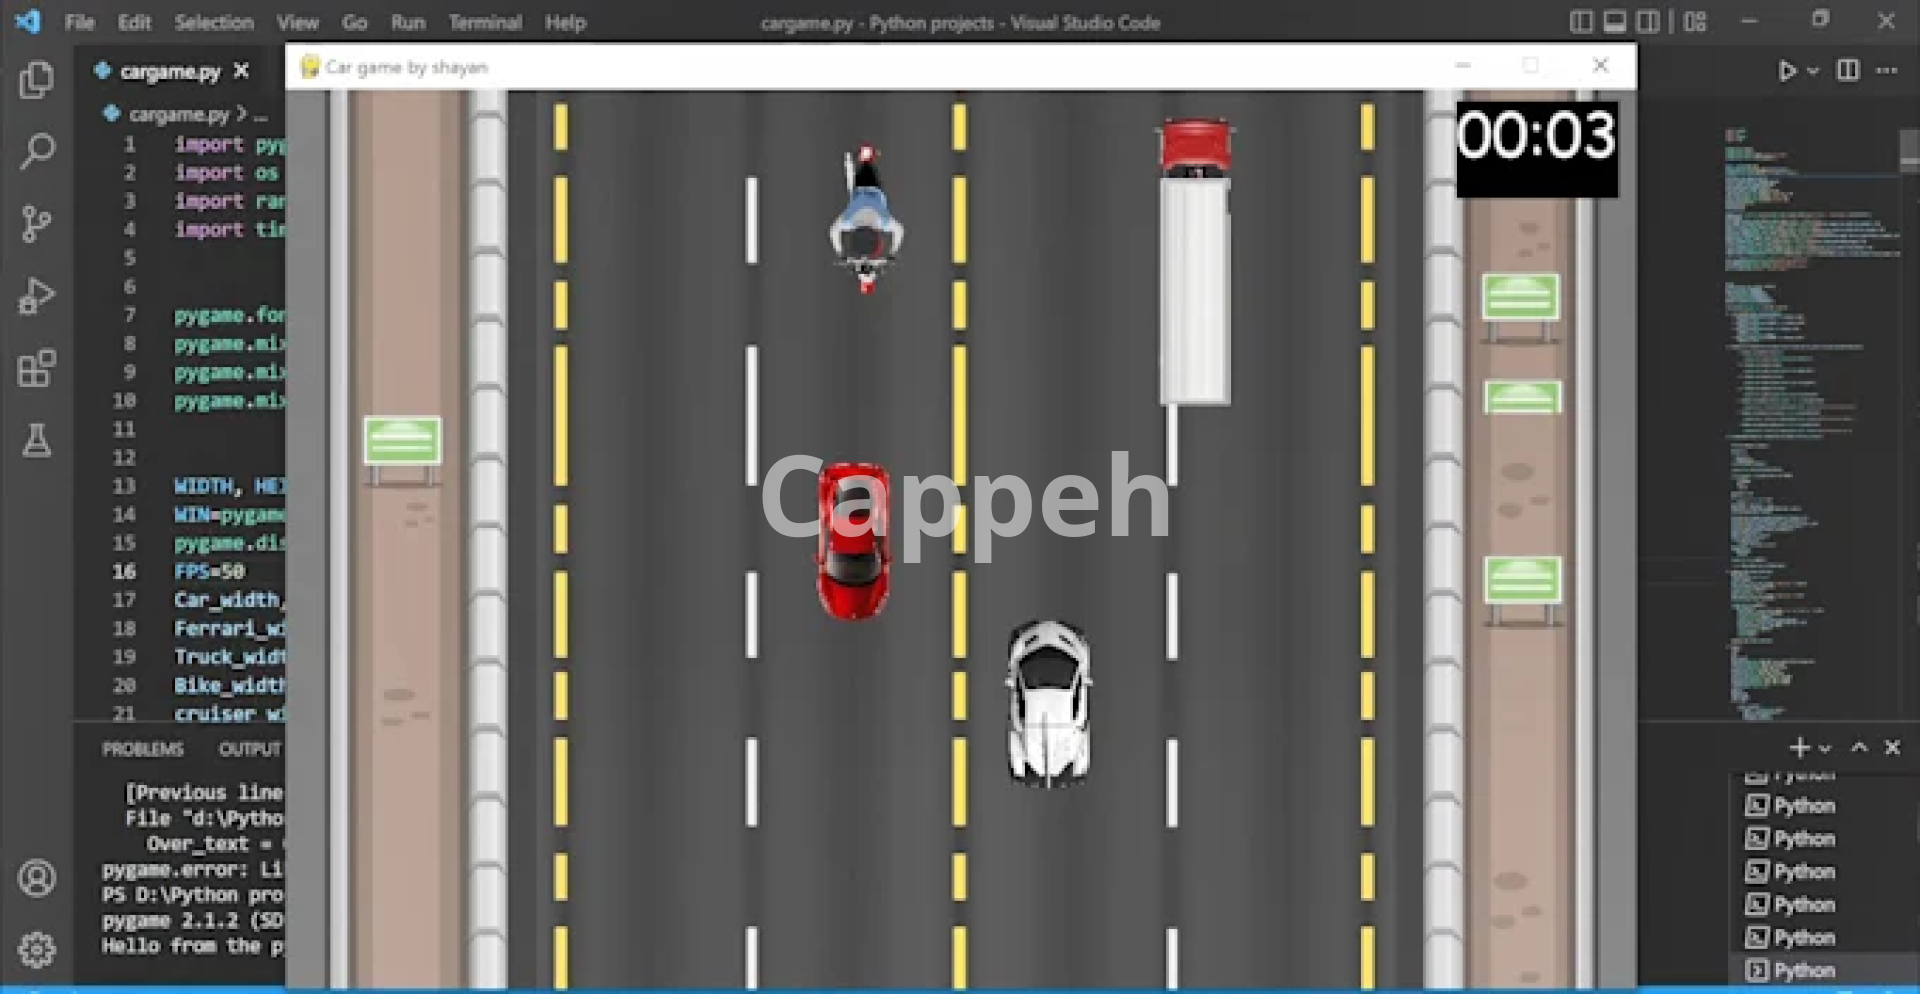Open the Accounts menu icon
The width and height of the screenshot is (1920, 994).
coord(37,878)
